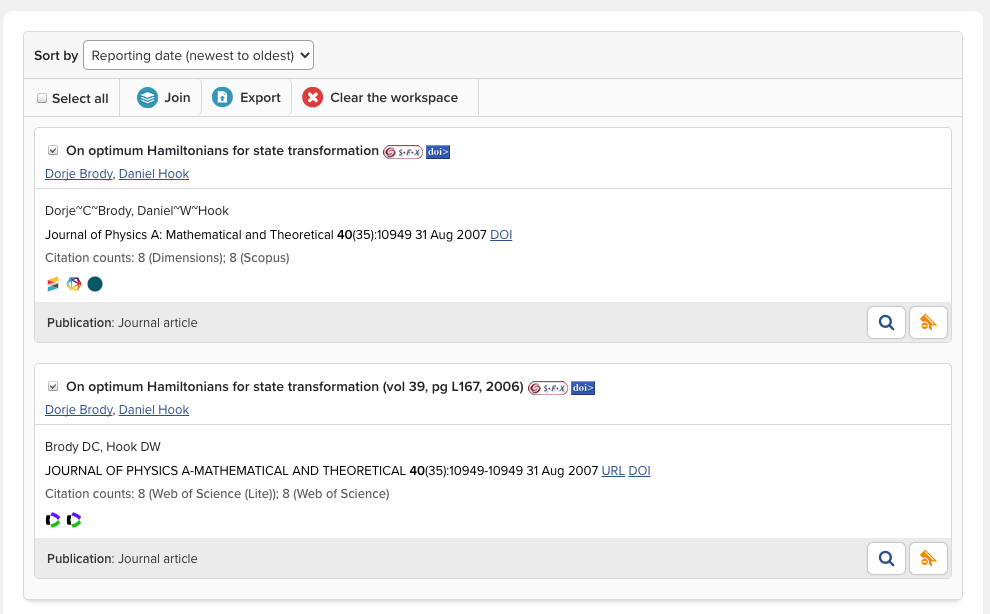The width and height of the screenshot is (990, 614).
Task: Open the Dorje Brody author link in first record
Action: click(x=78, y=174)
